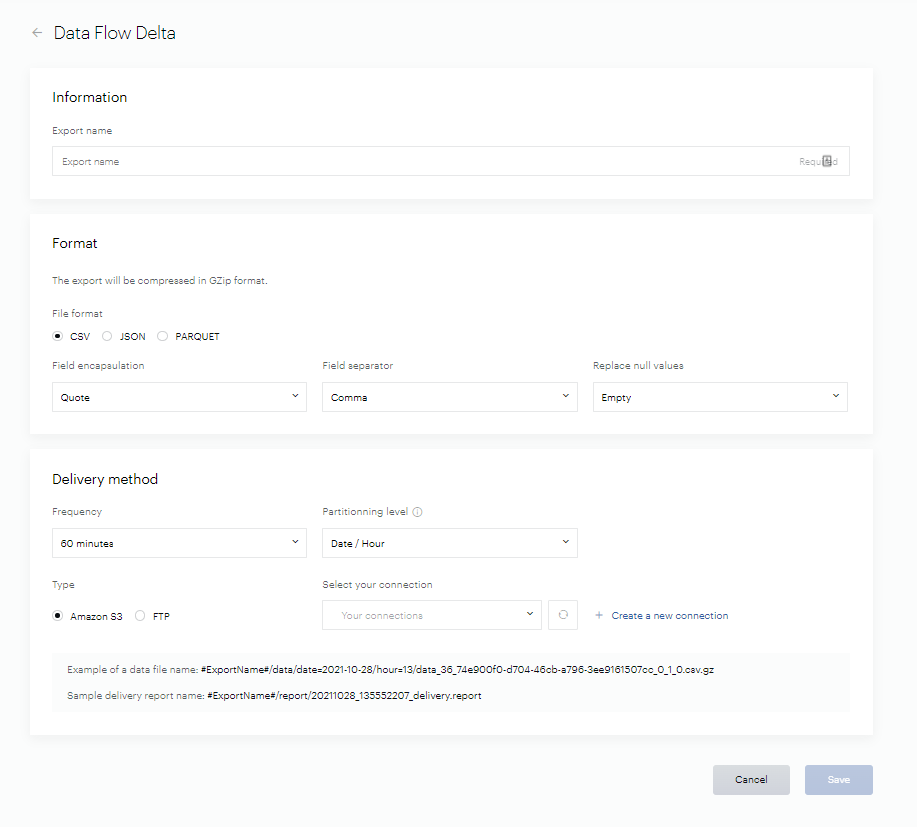Open the Frequency dropdown set to 60 minutes

pyautogui.click(x=179, y=543)
